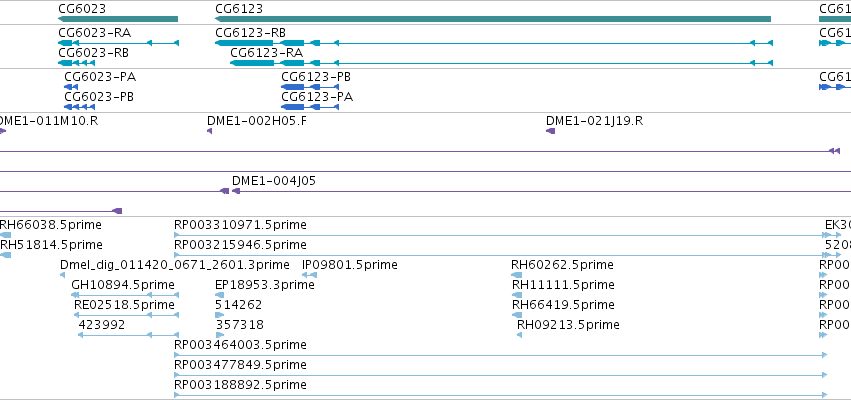851x400 pixels.
Task: Select the RP003188892.5prime EST
Action: pyautogui.click(x=500, y=395)
